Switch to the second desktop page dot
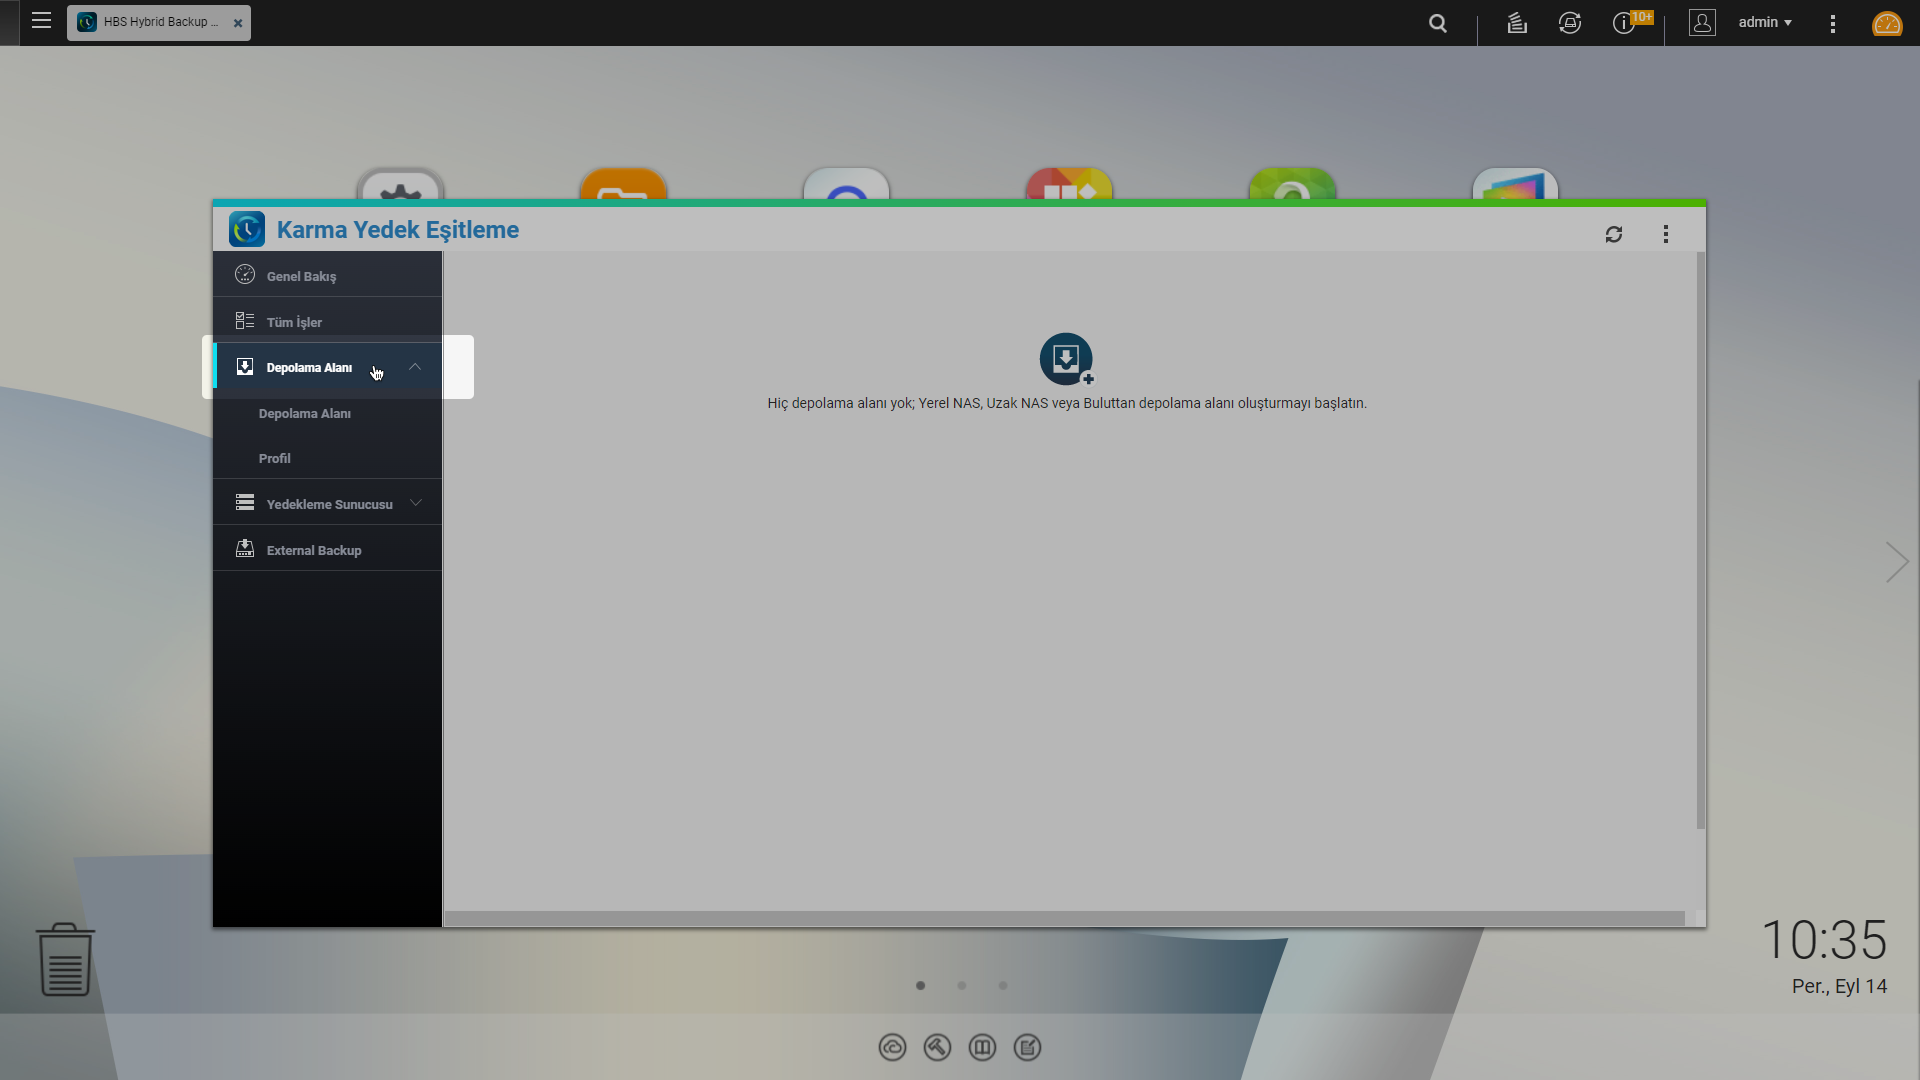 (x=961, y=986)
